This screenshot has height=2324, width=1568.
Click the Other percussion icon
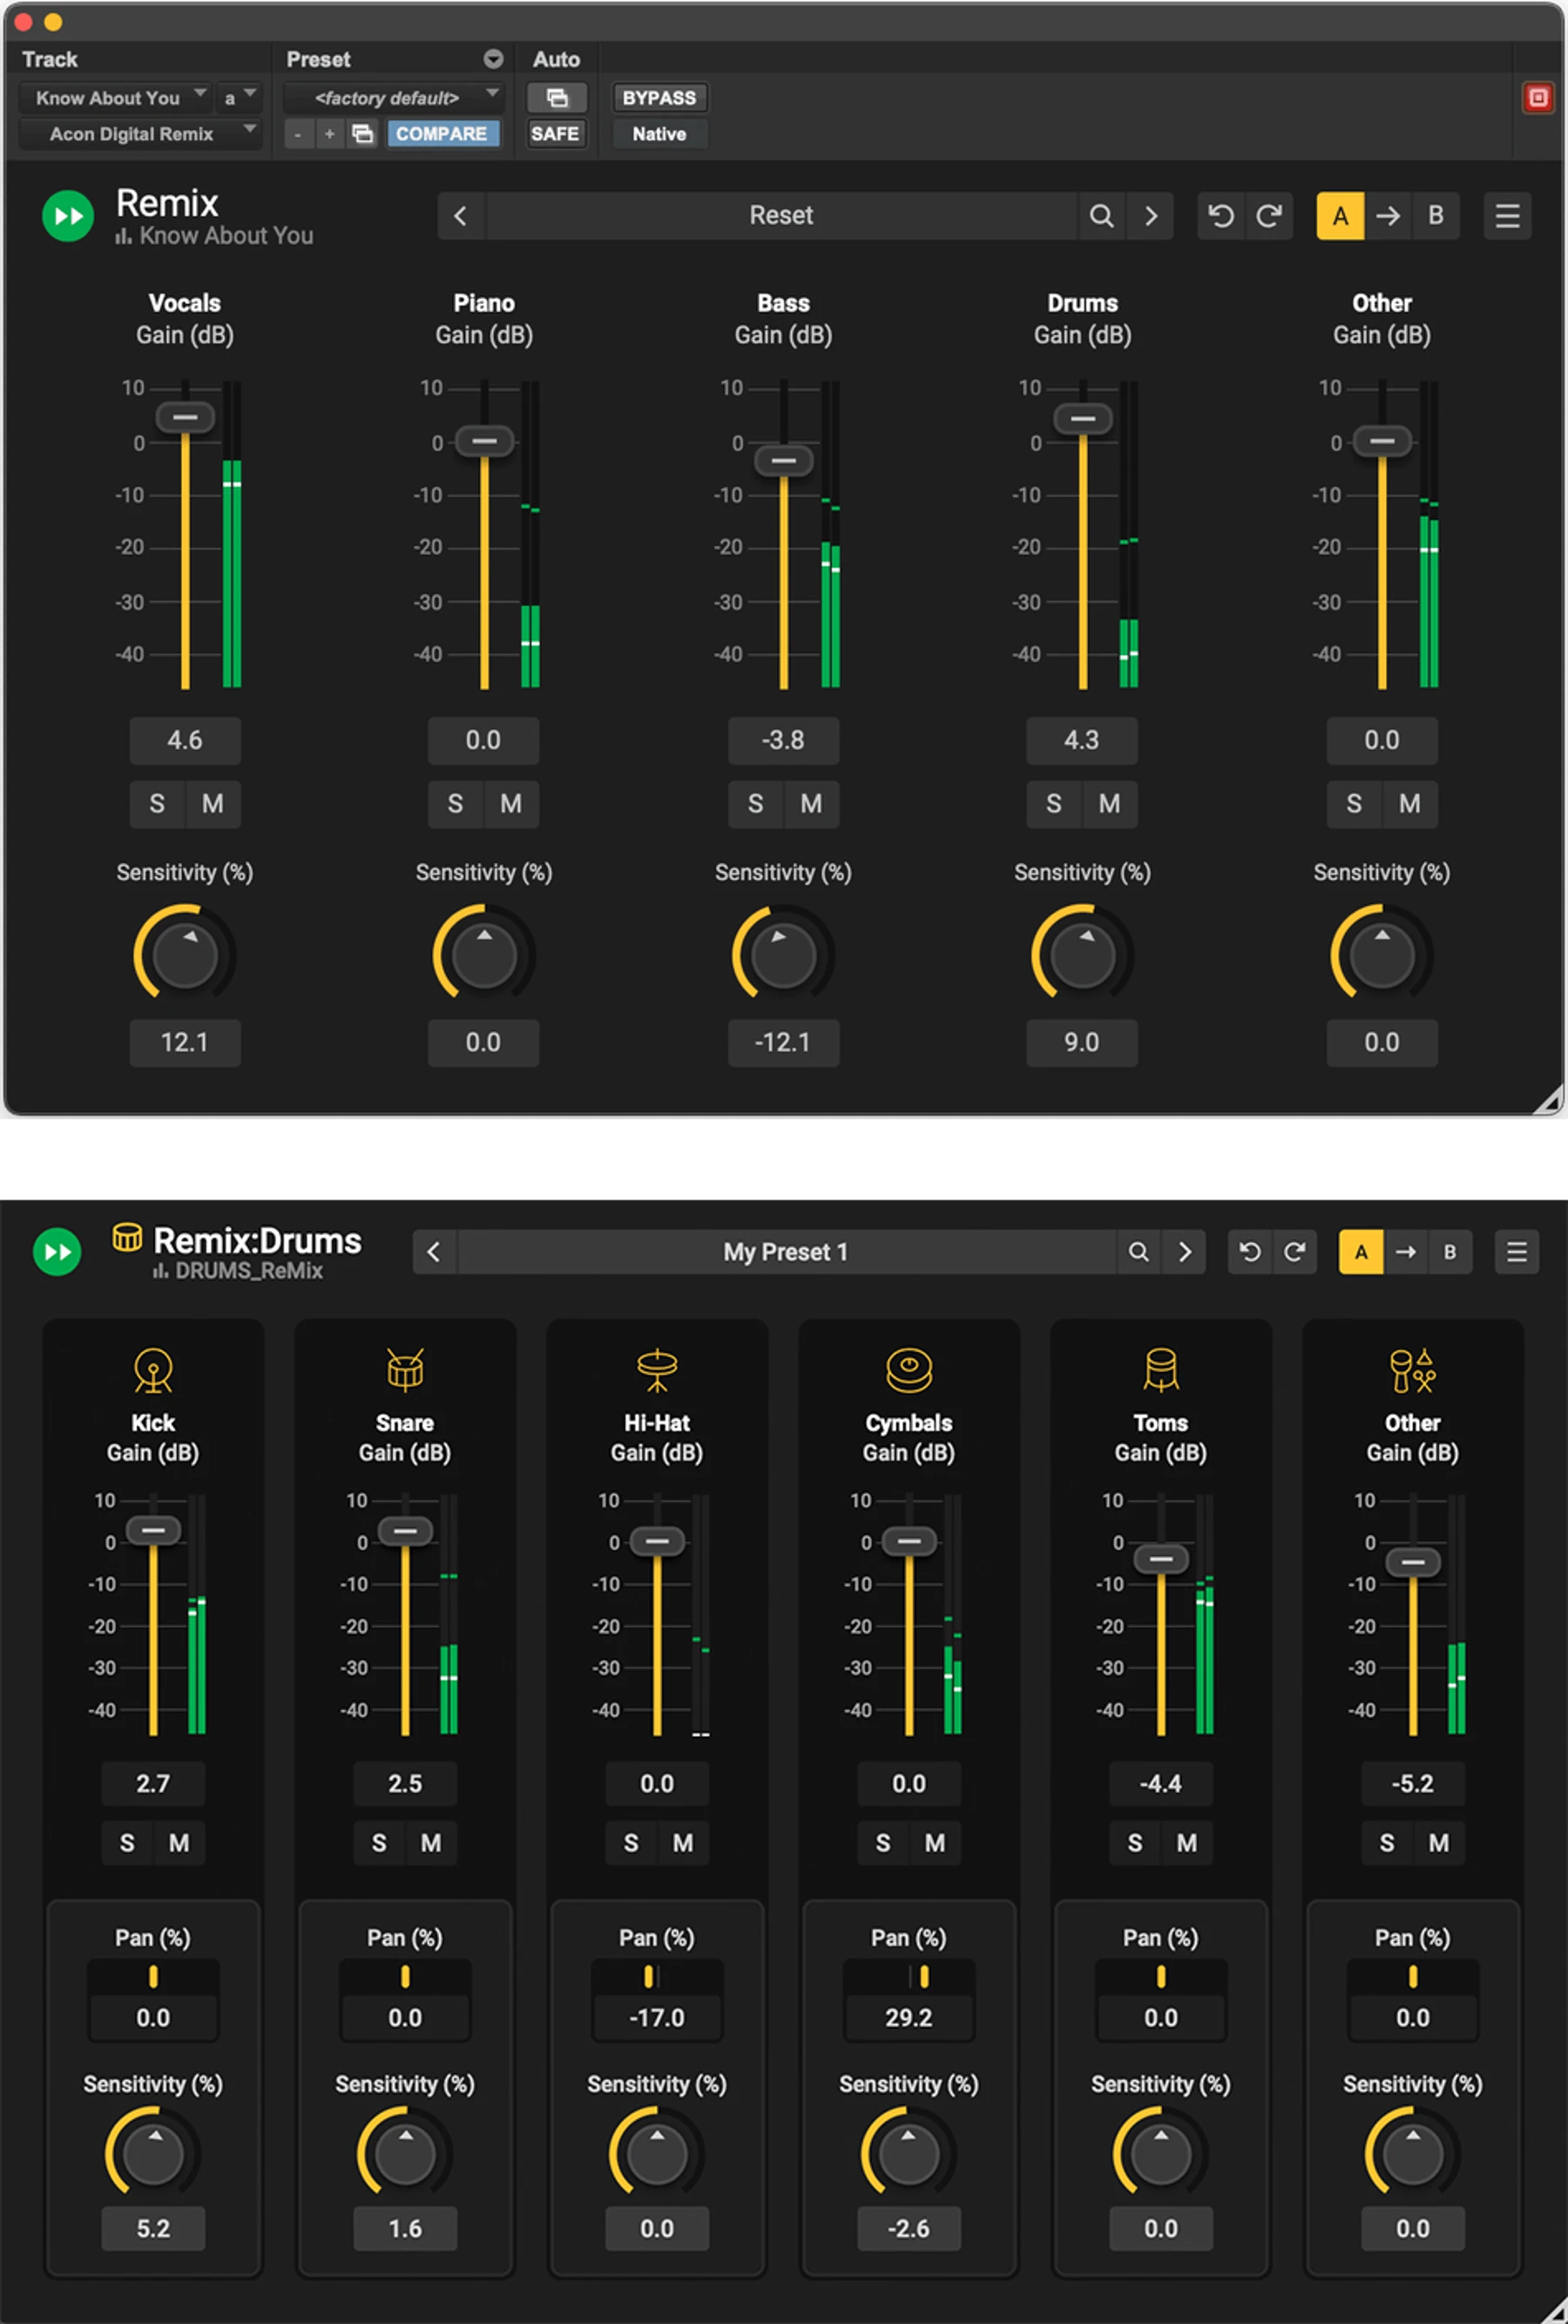pyautogui.click(x=1412, y=1371)
